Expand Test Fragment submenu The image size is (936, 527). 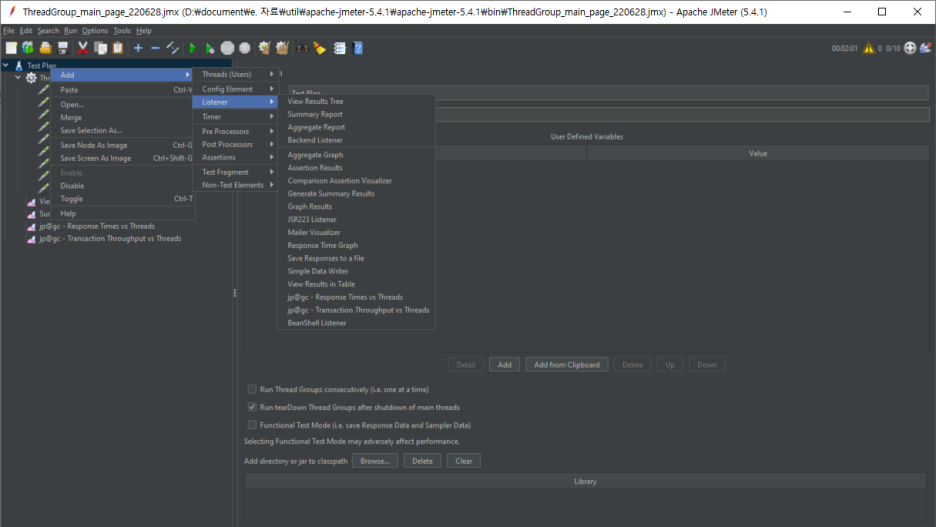tap(235, 172)
